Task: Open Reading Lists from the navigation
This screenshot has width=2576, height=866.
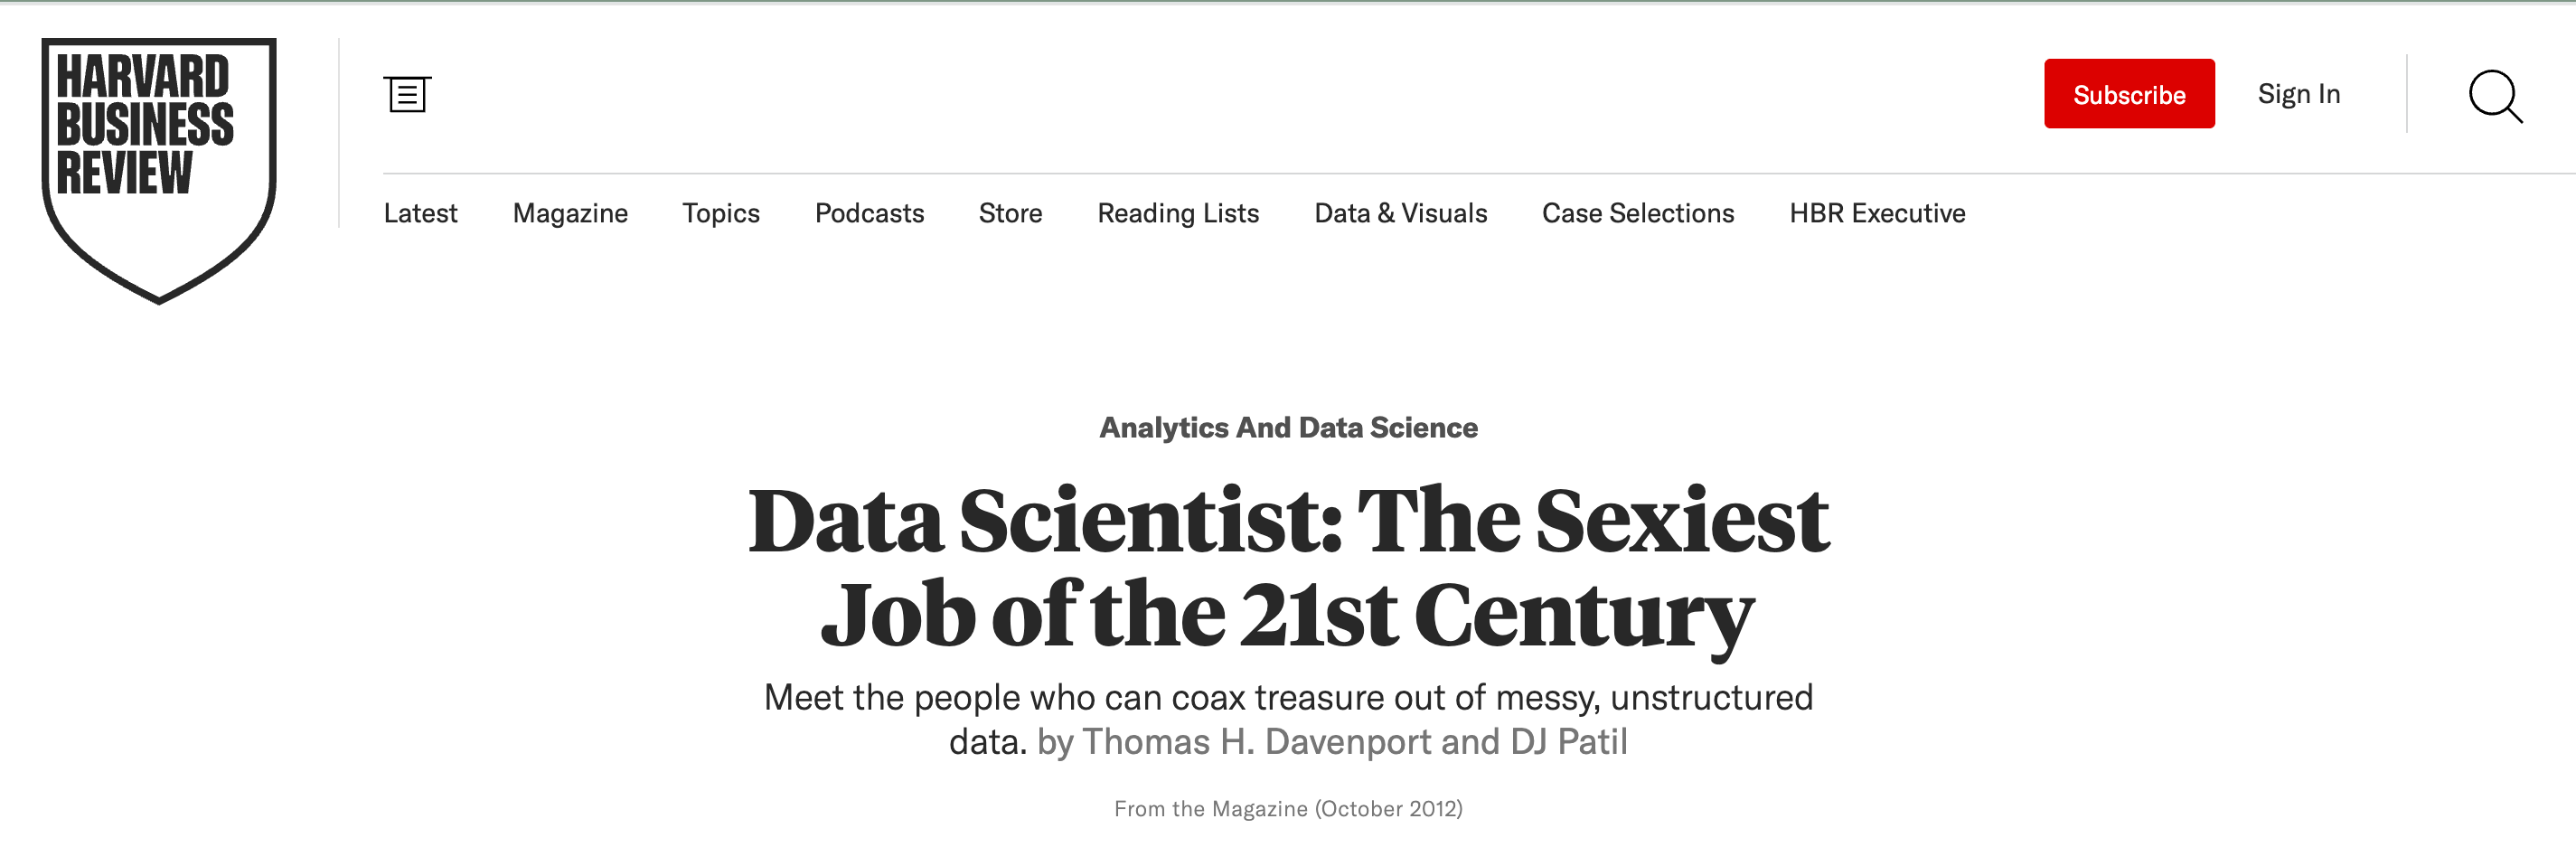Action: [x=1178, y=213]
